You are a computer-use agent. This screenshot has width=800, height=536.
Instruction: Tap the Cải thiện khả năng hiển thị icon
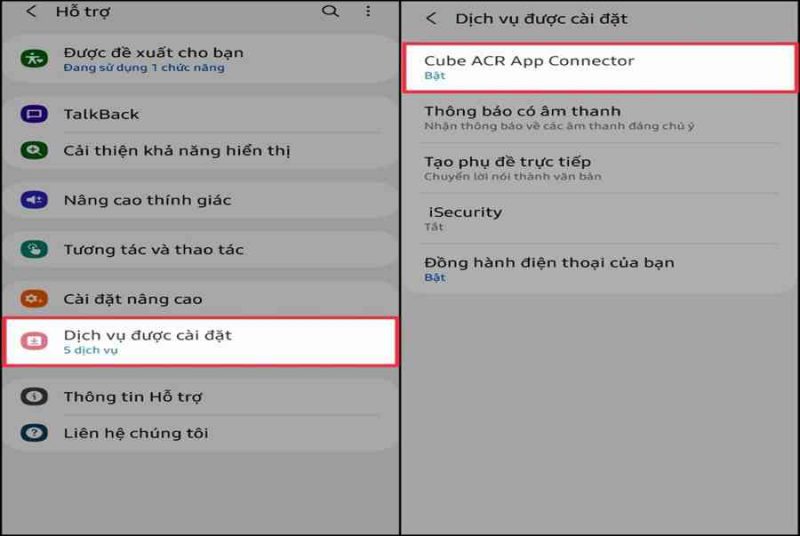tap(34, 150)
